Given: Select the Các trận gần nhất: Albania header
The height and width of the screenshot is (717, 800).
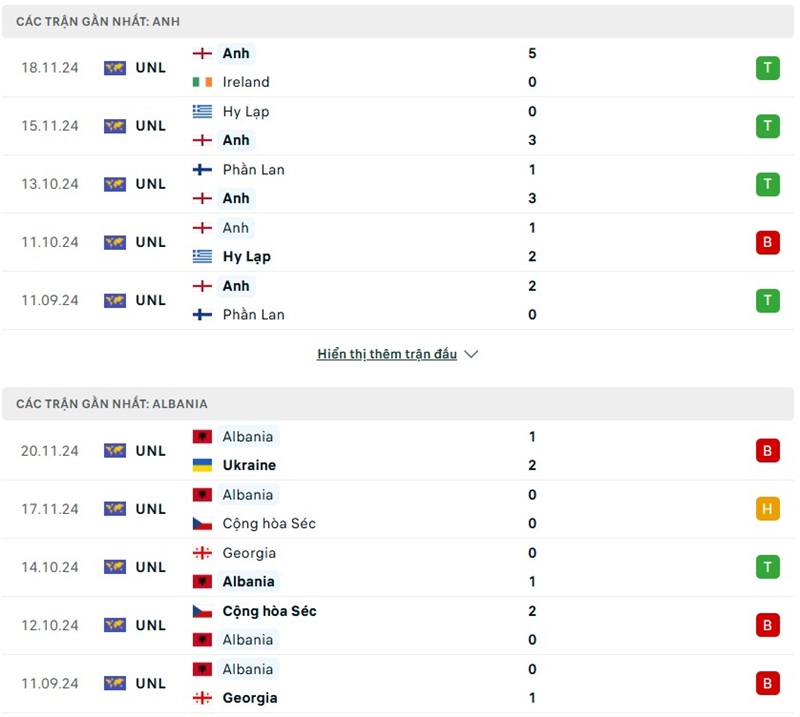Looking at the screenshot, I should [112, 404].
